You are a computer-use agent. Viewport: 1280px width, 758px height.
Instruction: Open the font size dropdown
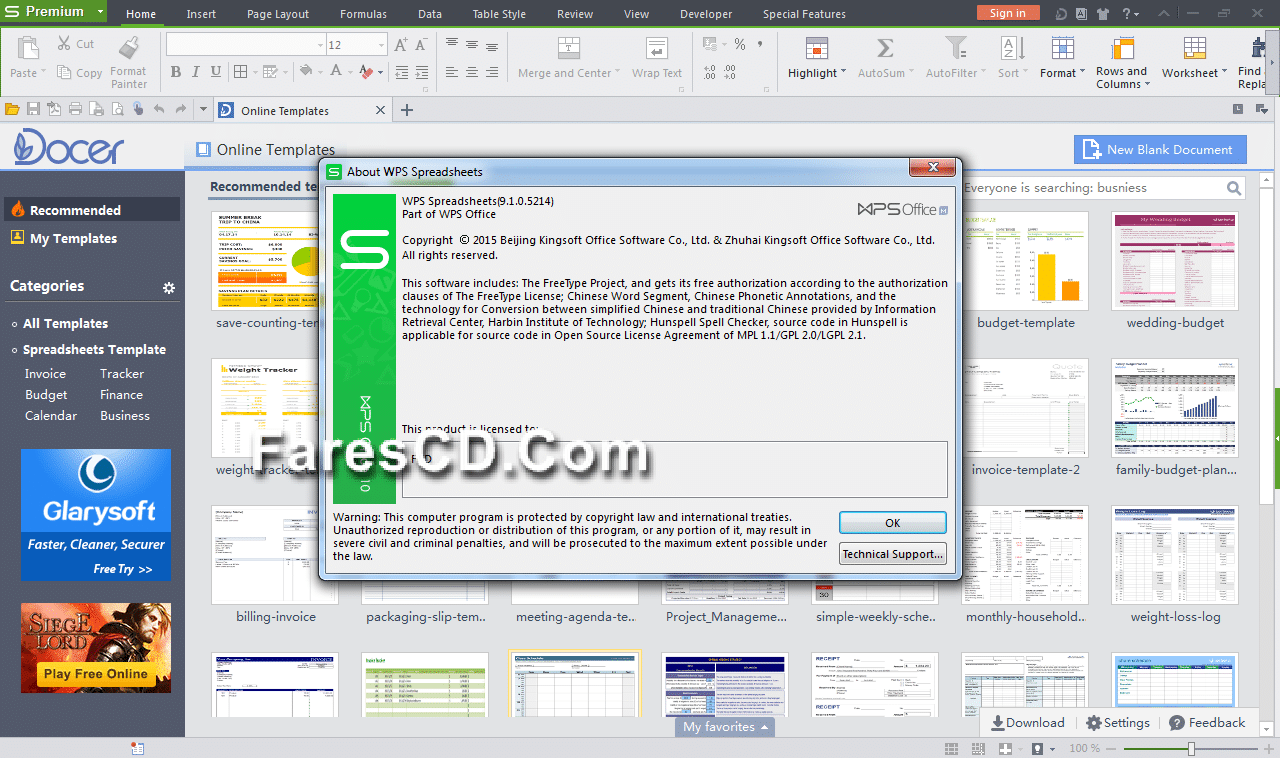[382, 45]
